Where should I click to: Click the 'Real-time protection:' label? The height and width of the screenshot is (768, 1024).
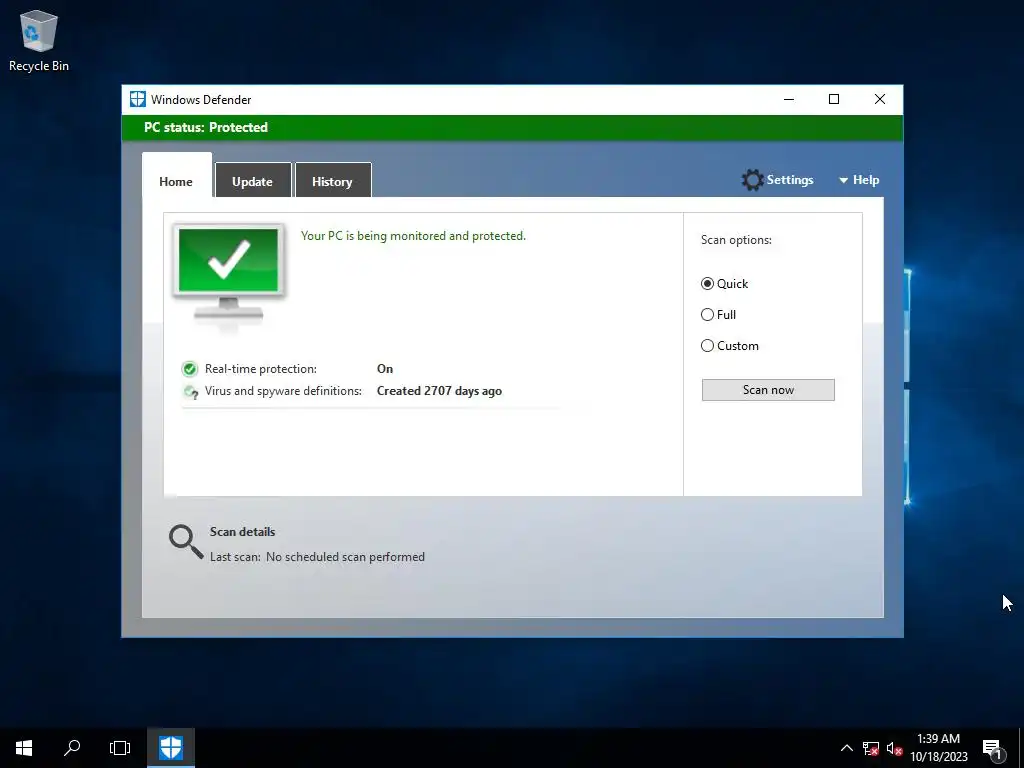261,369
